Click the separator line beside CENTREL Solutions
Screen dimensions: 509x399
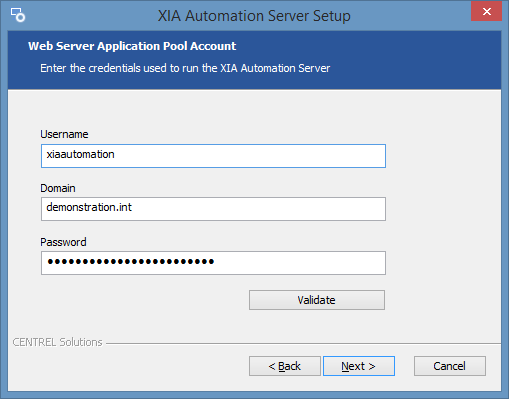tap(303, 343)
